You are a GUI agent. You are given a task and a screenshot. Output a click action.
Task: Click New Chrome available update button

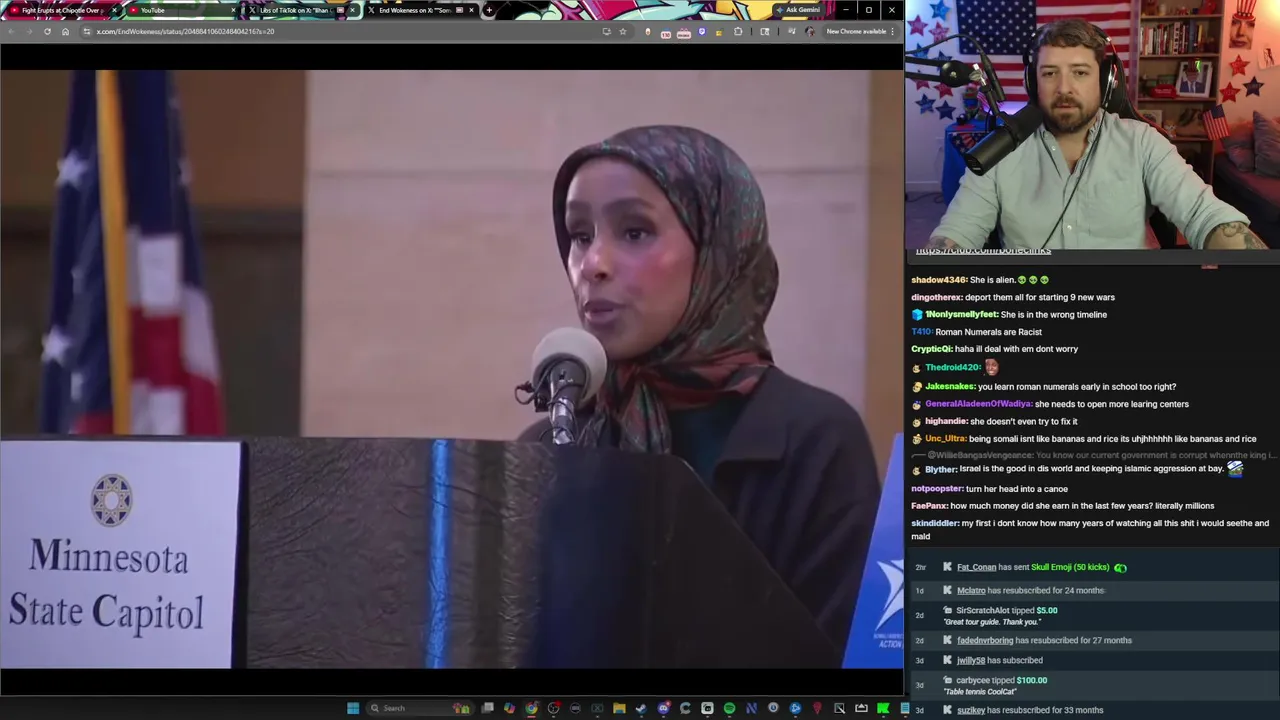(x=856, y=31)
